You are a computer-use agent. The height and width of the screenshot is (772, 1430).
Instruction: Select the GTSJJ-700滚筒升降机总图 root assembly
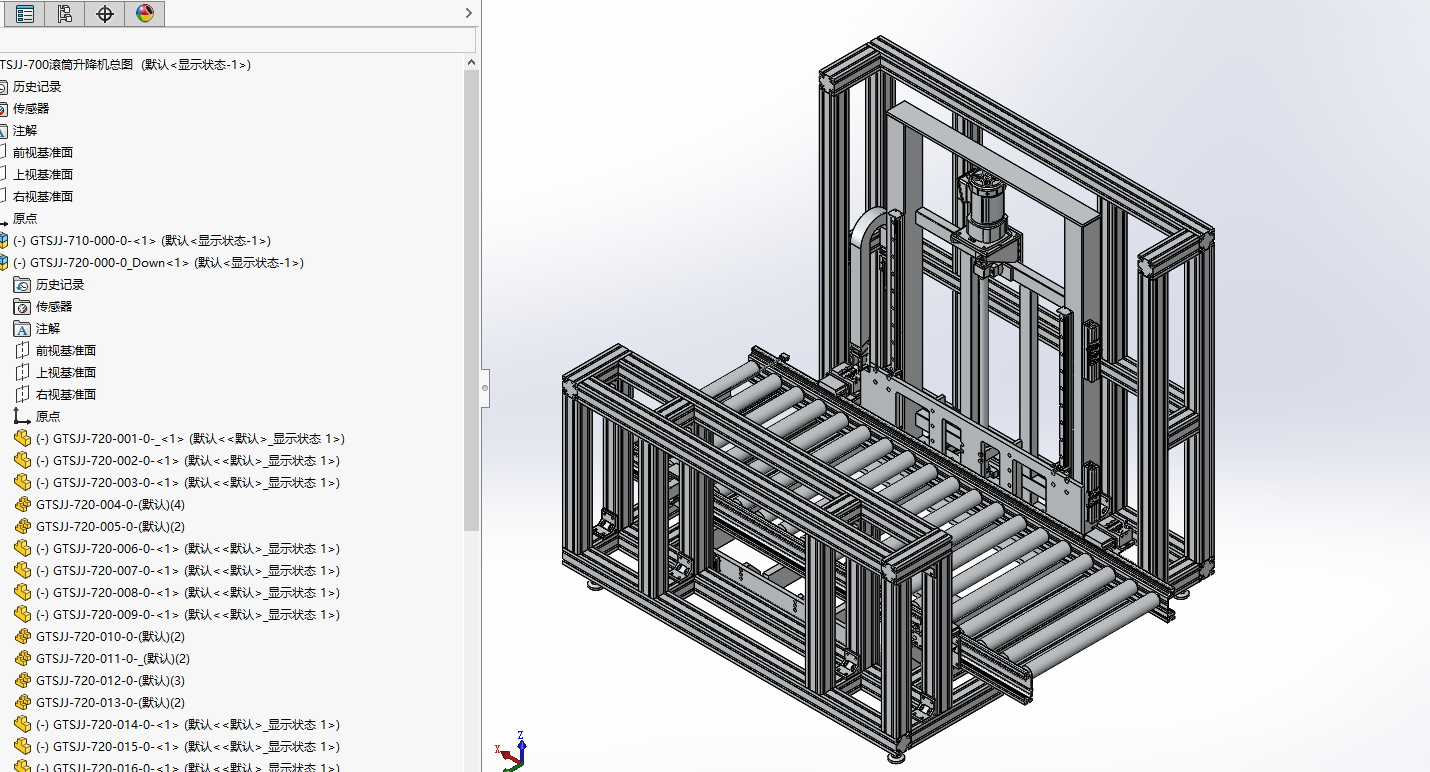125,65
